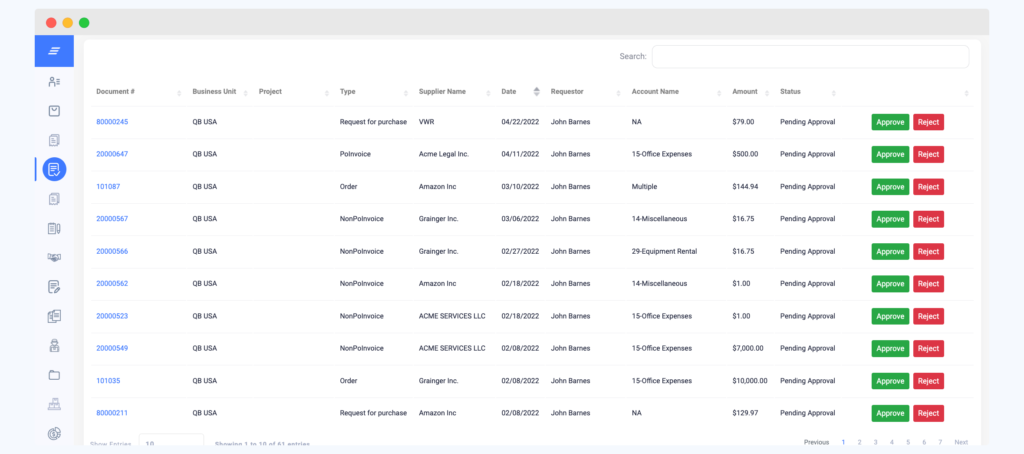
Task: Open the clipboard with pen sidebar icon
Action: (x=54, y=228)
